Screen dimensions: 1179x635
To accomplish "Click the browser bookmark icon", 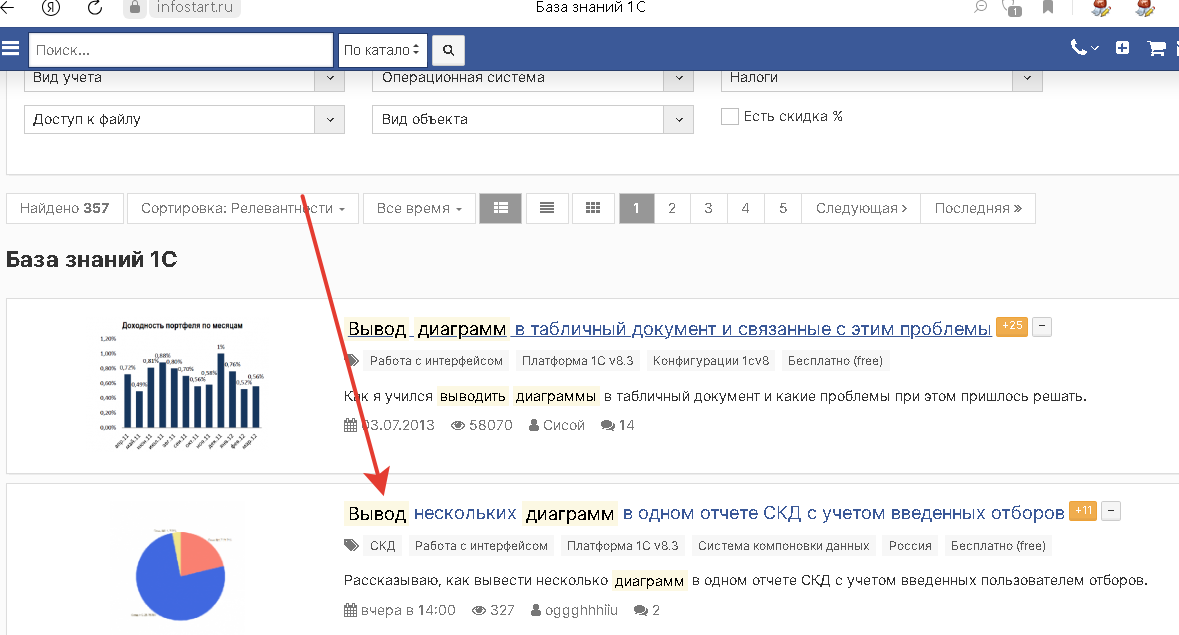I will pos(1048,8).
